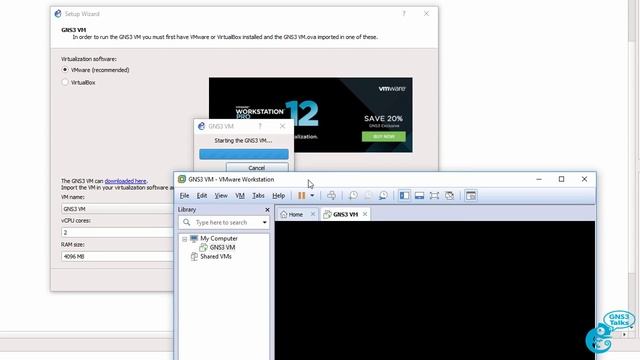Viewport: 640px width, 360px height.
Task: Suspend the guest with the orange pause icon
Action: coord(302,196)
